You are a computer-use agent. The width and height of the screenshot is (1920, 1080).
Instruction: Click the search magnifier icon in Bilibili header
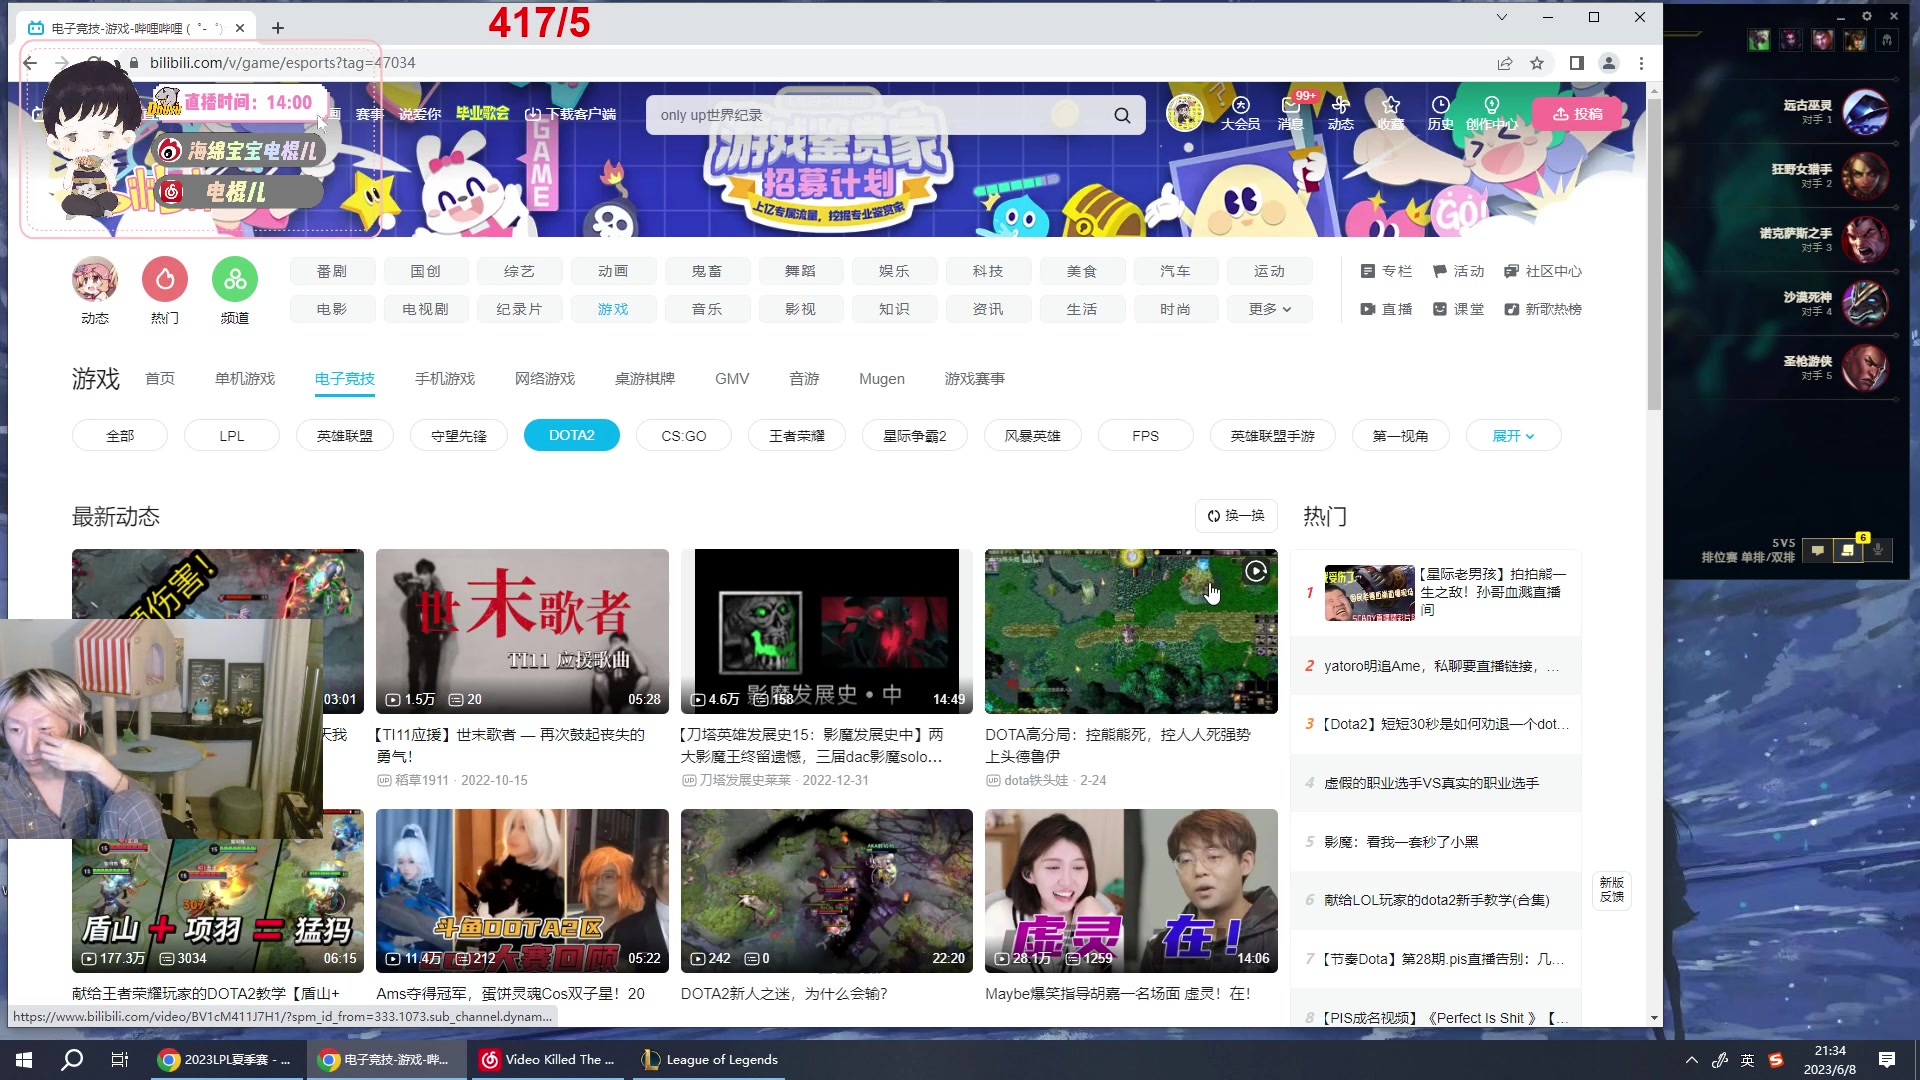[x=1122, y=115]
